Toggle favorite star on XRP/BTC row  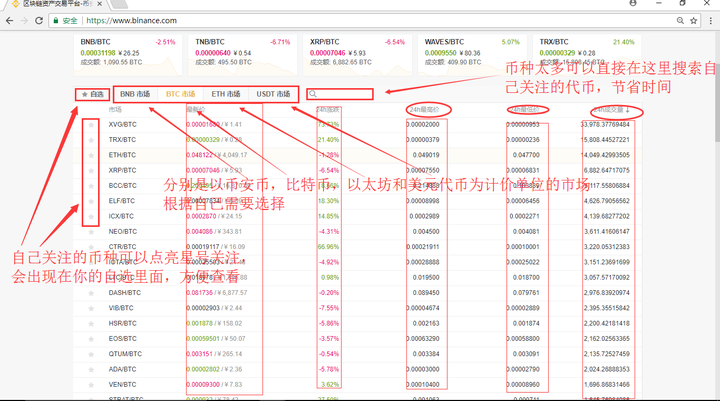(x=91, y=170)
